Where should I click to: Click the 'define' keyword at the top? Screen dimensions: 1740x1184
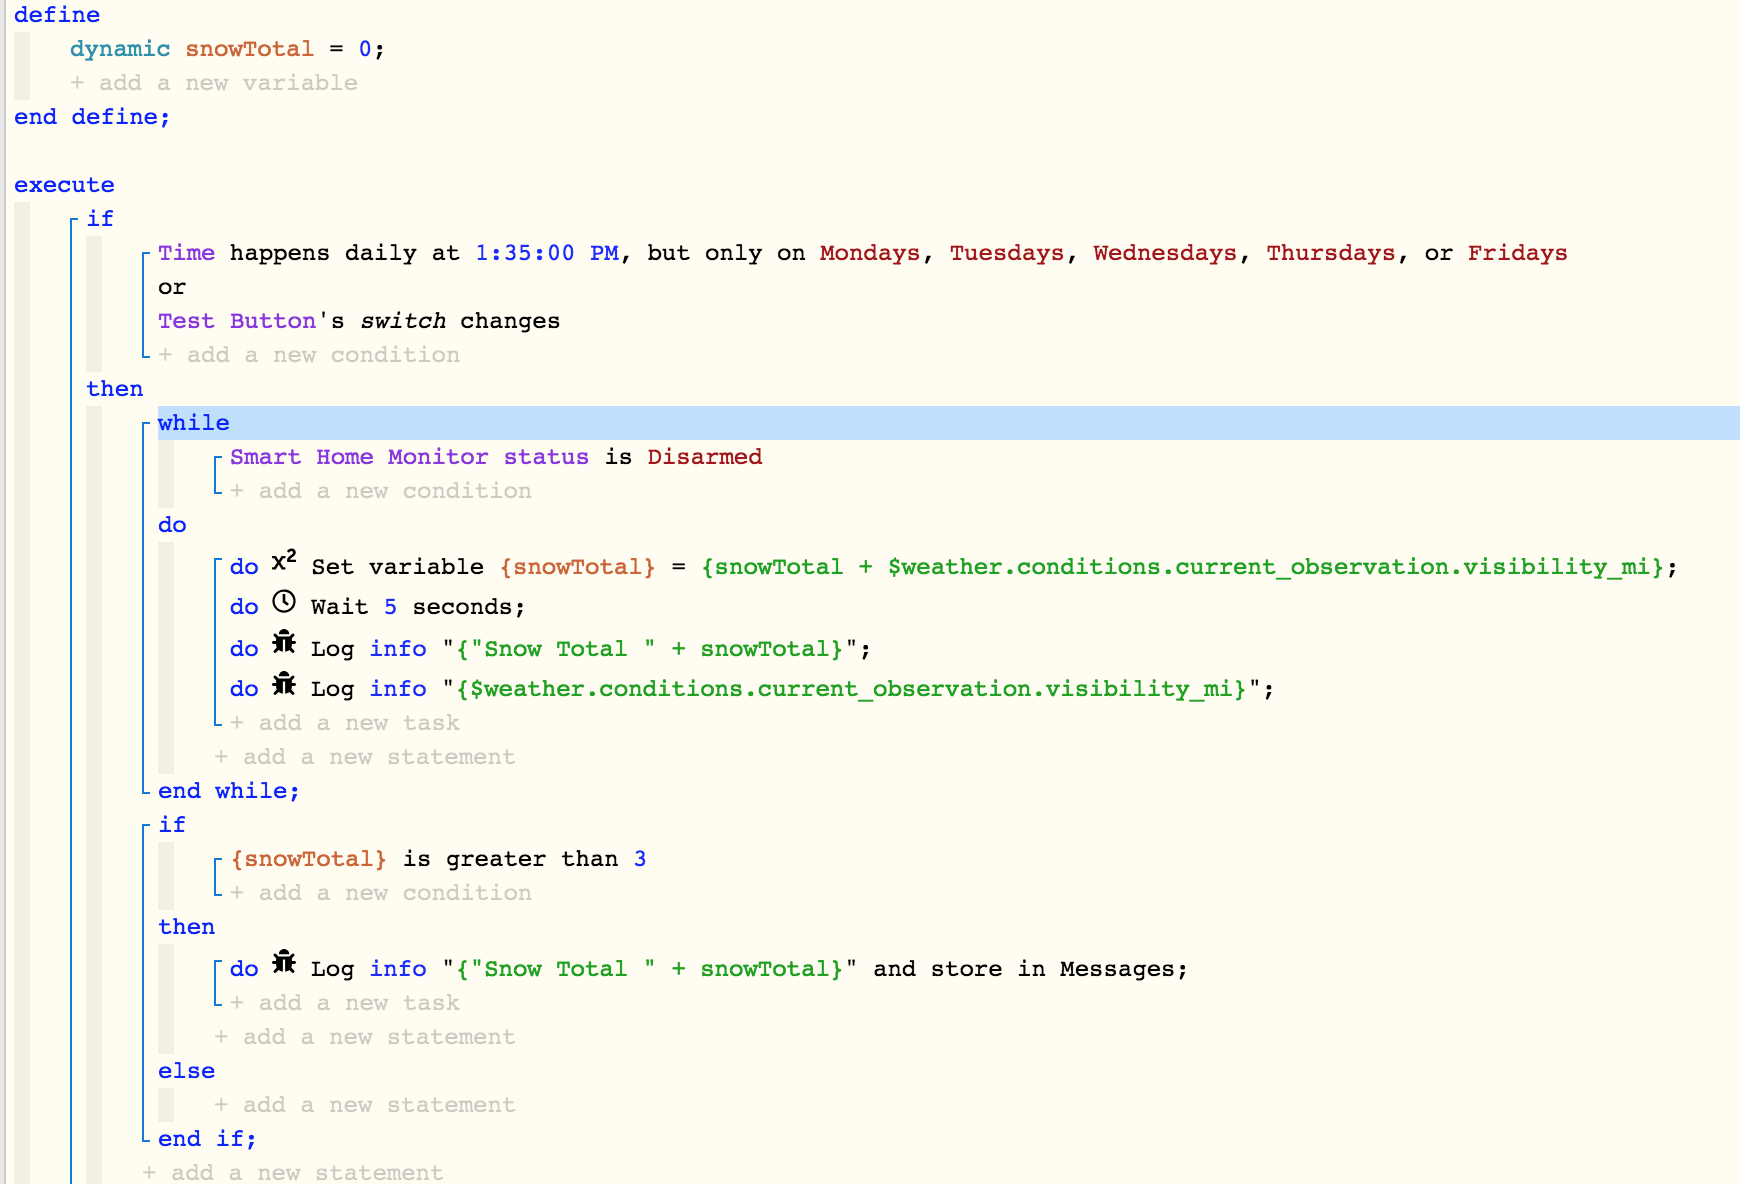pyautogui.click(x=57, y=15)
